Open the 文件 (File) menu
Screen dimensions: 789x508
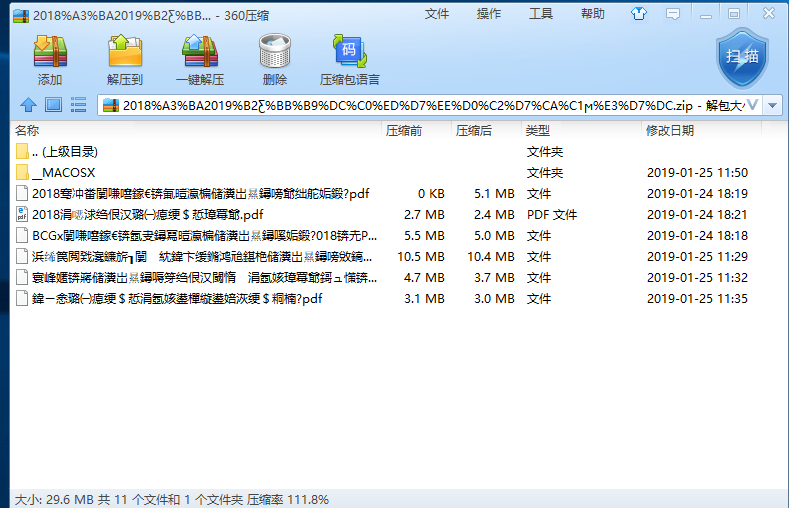[436, 14]
